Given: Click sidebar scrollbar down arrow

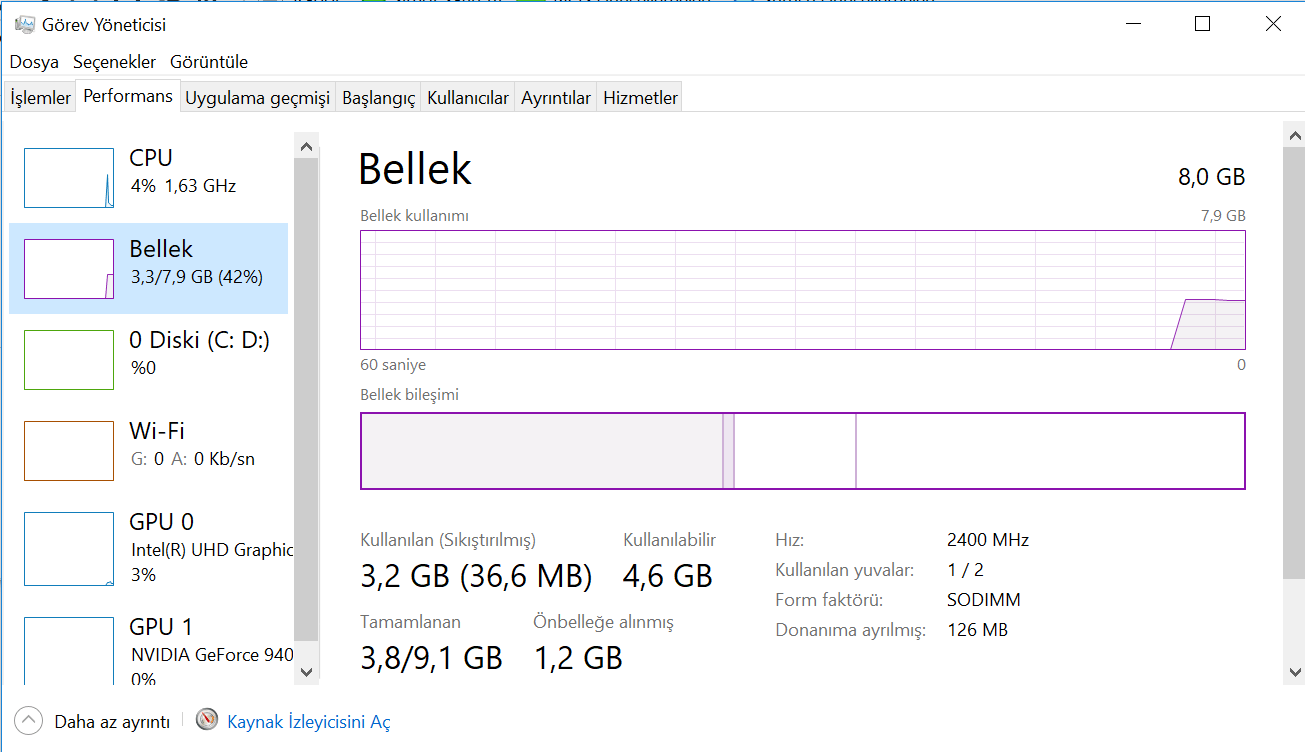Looking at the screenshot, I should [307, 672].
